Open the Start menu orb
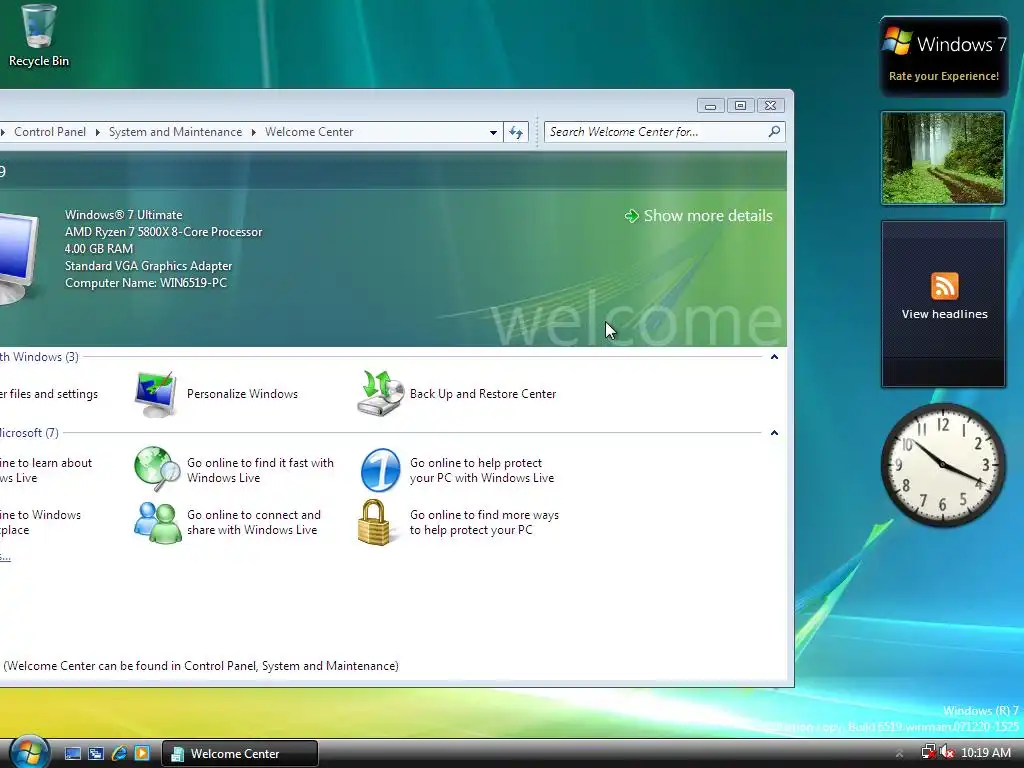The width and height of the screenshot is (1024, 768). click(x=28, y=752)
